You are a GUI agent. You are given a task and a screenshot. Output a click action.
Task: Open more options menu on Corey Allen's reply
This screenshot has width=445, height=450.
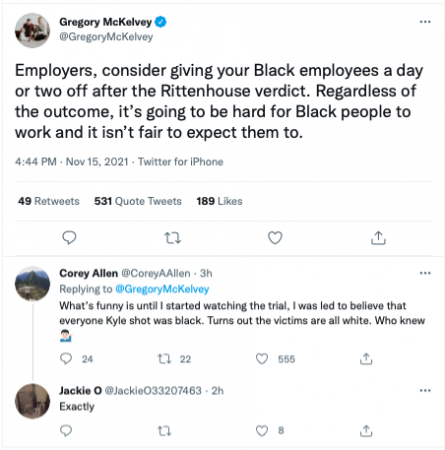coord(425,273)
